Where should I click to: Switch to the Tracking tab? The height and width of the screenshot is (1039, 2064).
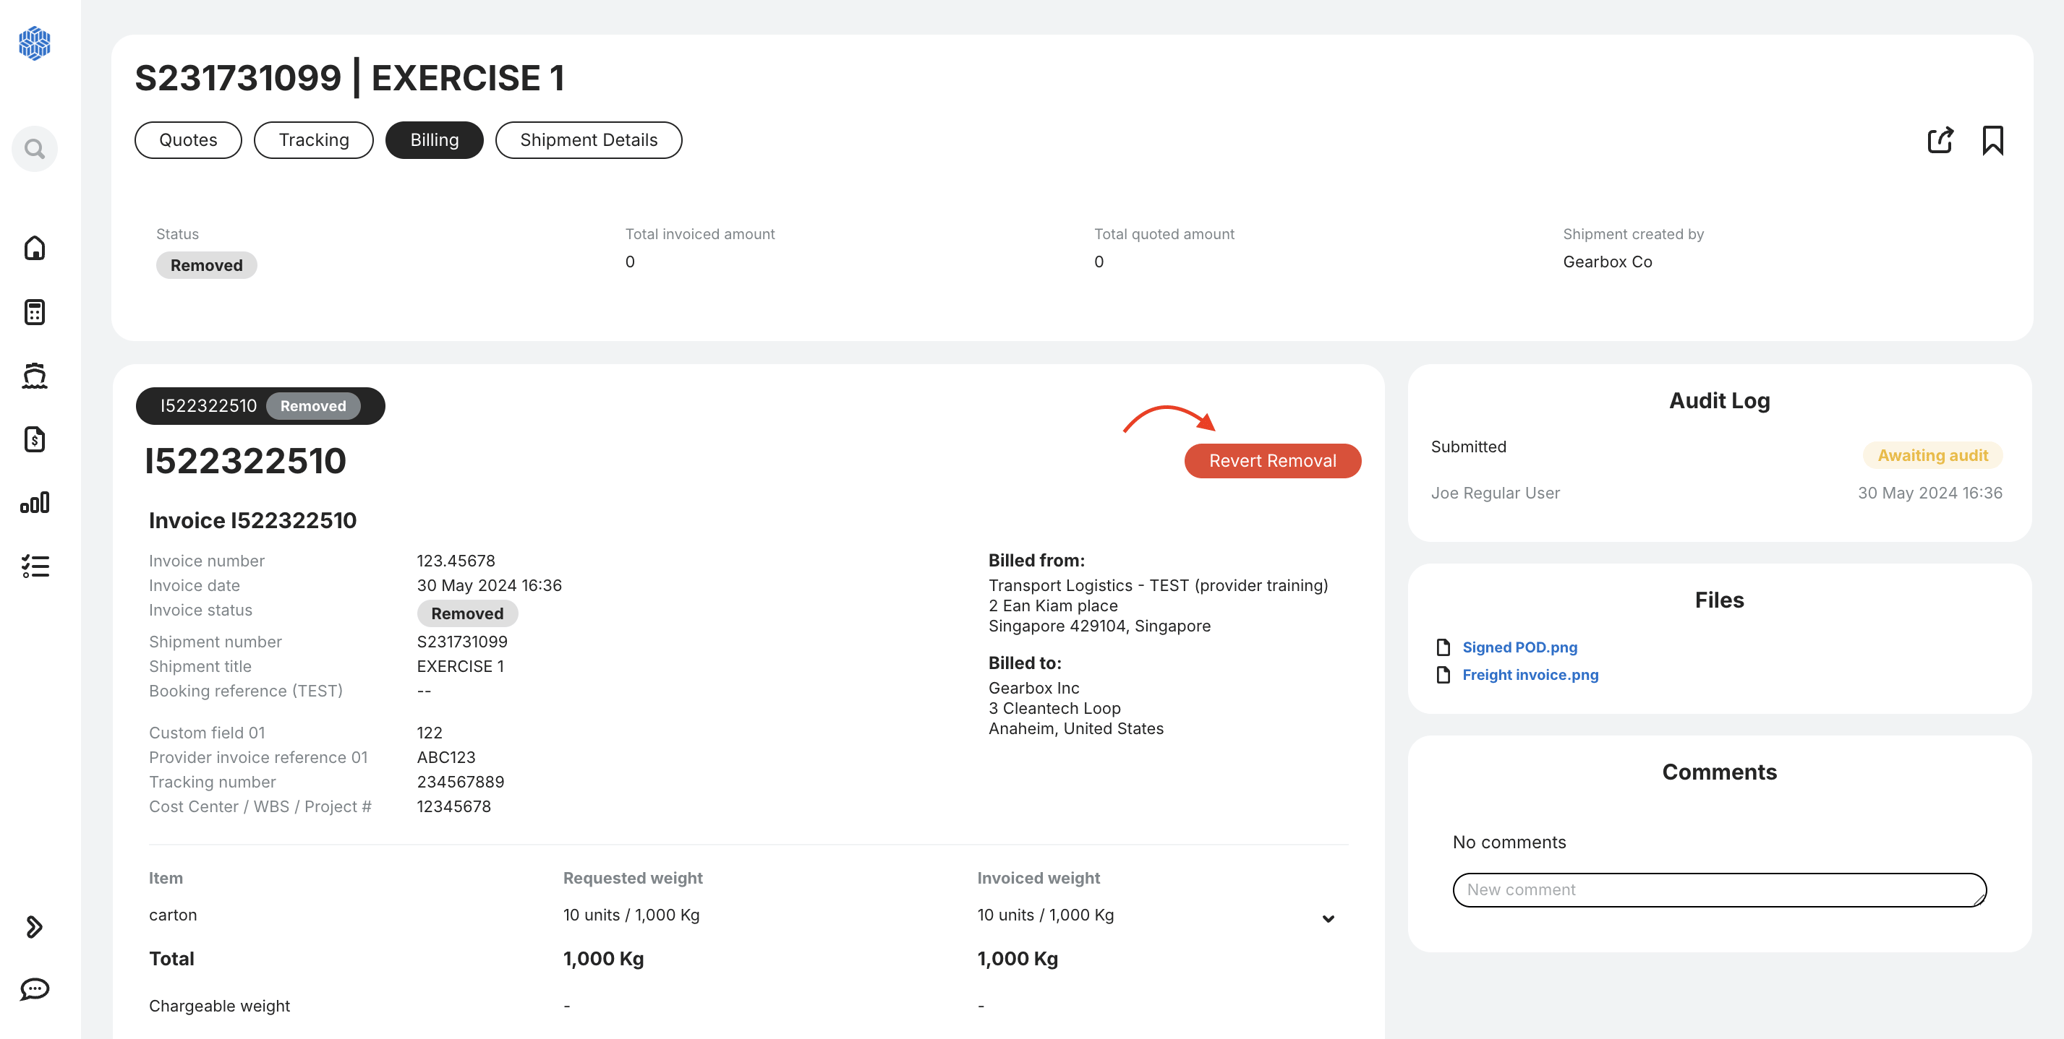coord(313,140)
